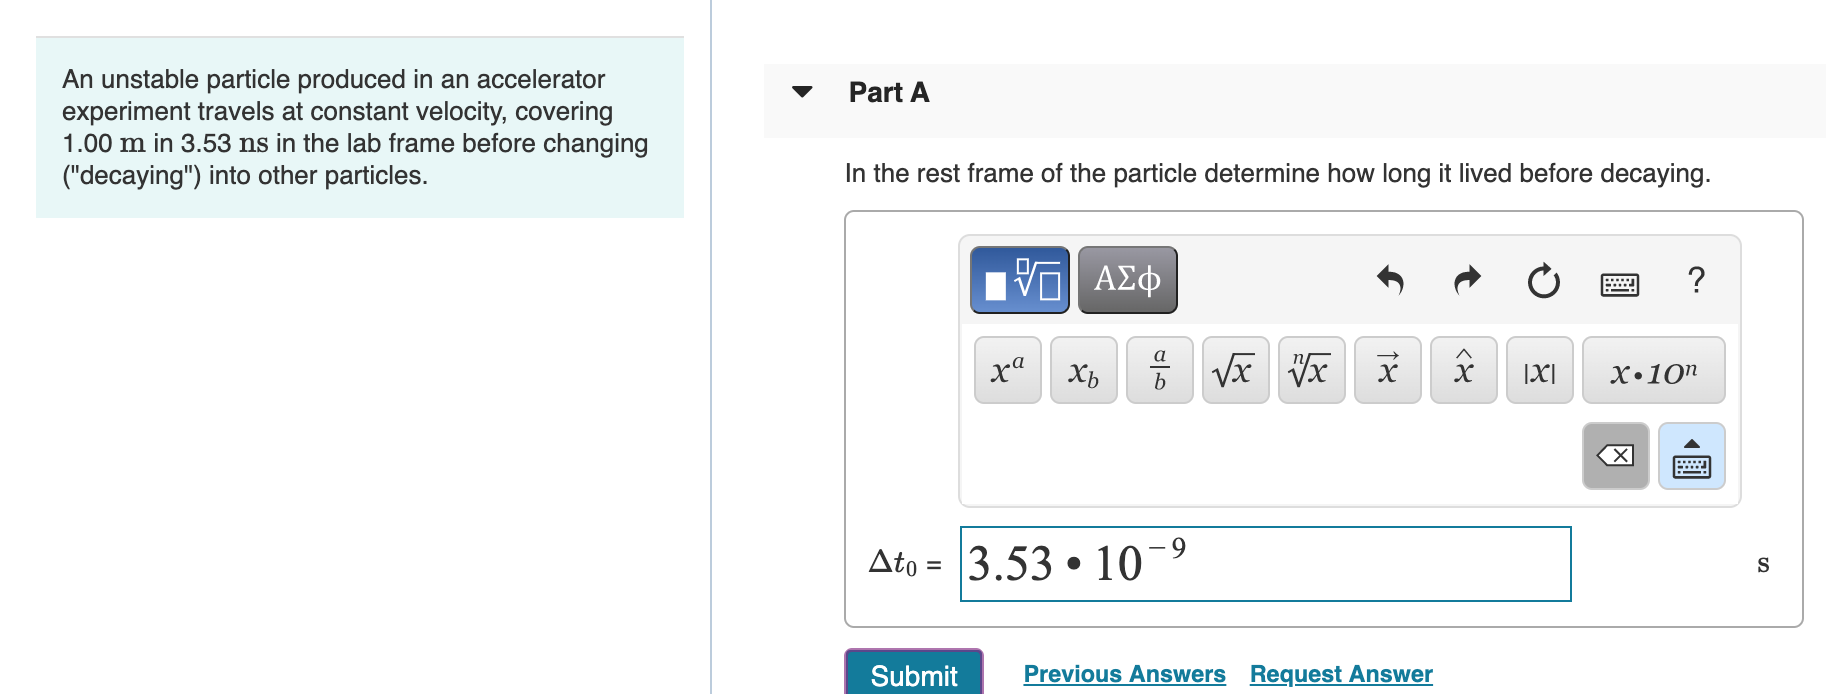Collapse the Part A section

tap(801, 92)
